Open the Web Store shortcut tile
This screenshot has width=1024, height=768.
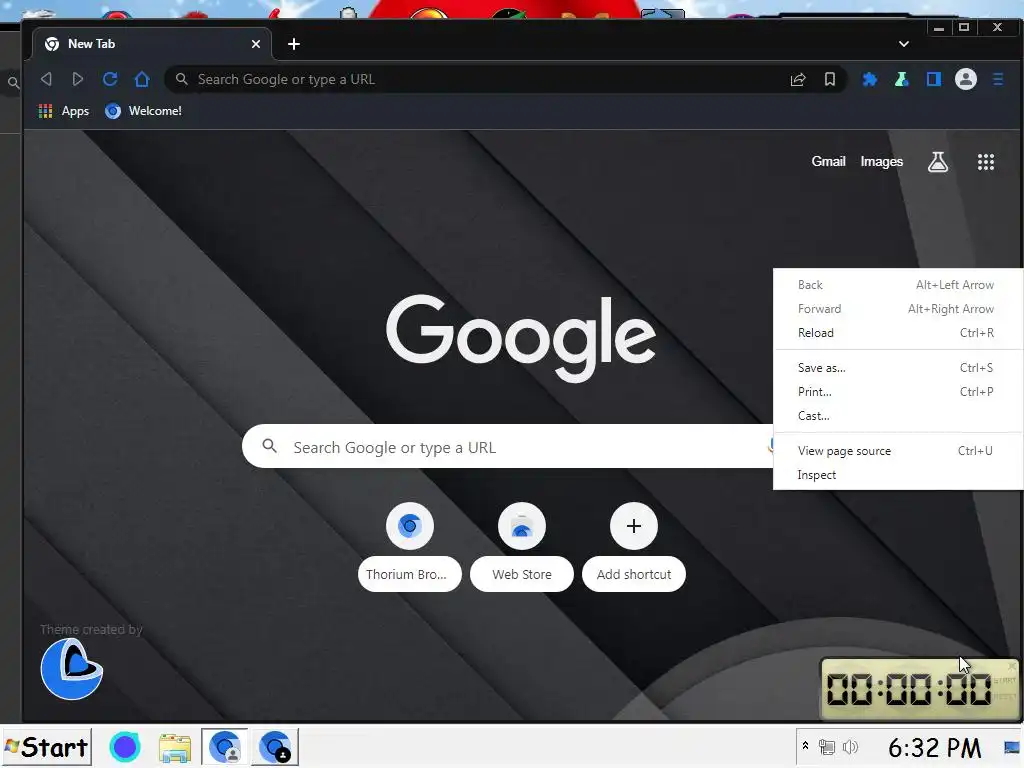tap(521, 526)
